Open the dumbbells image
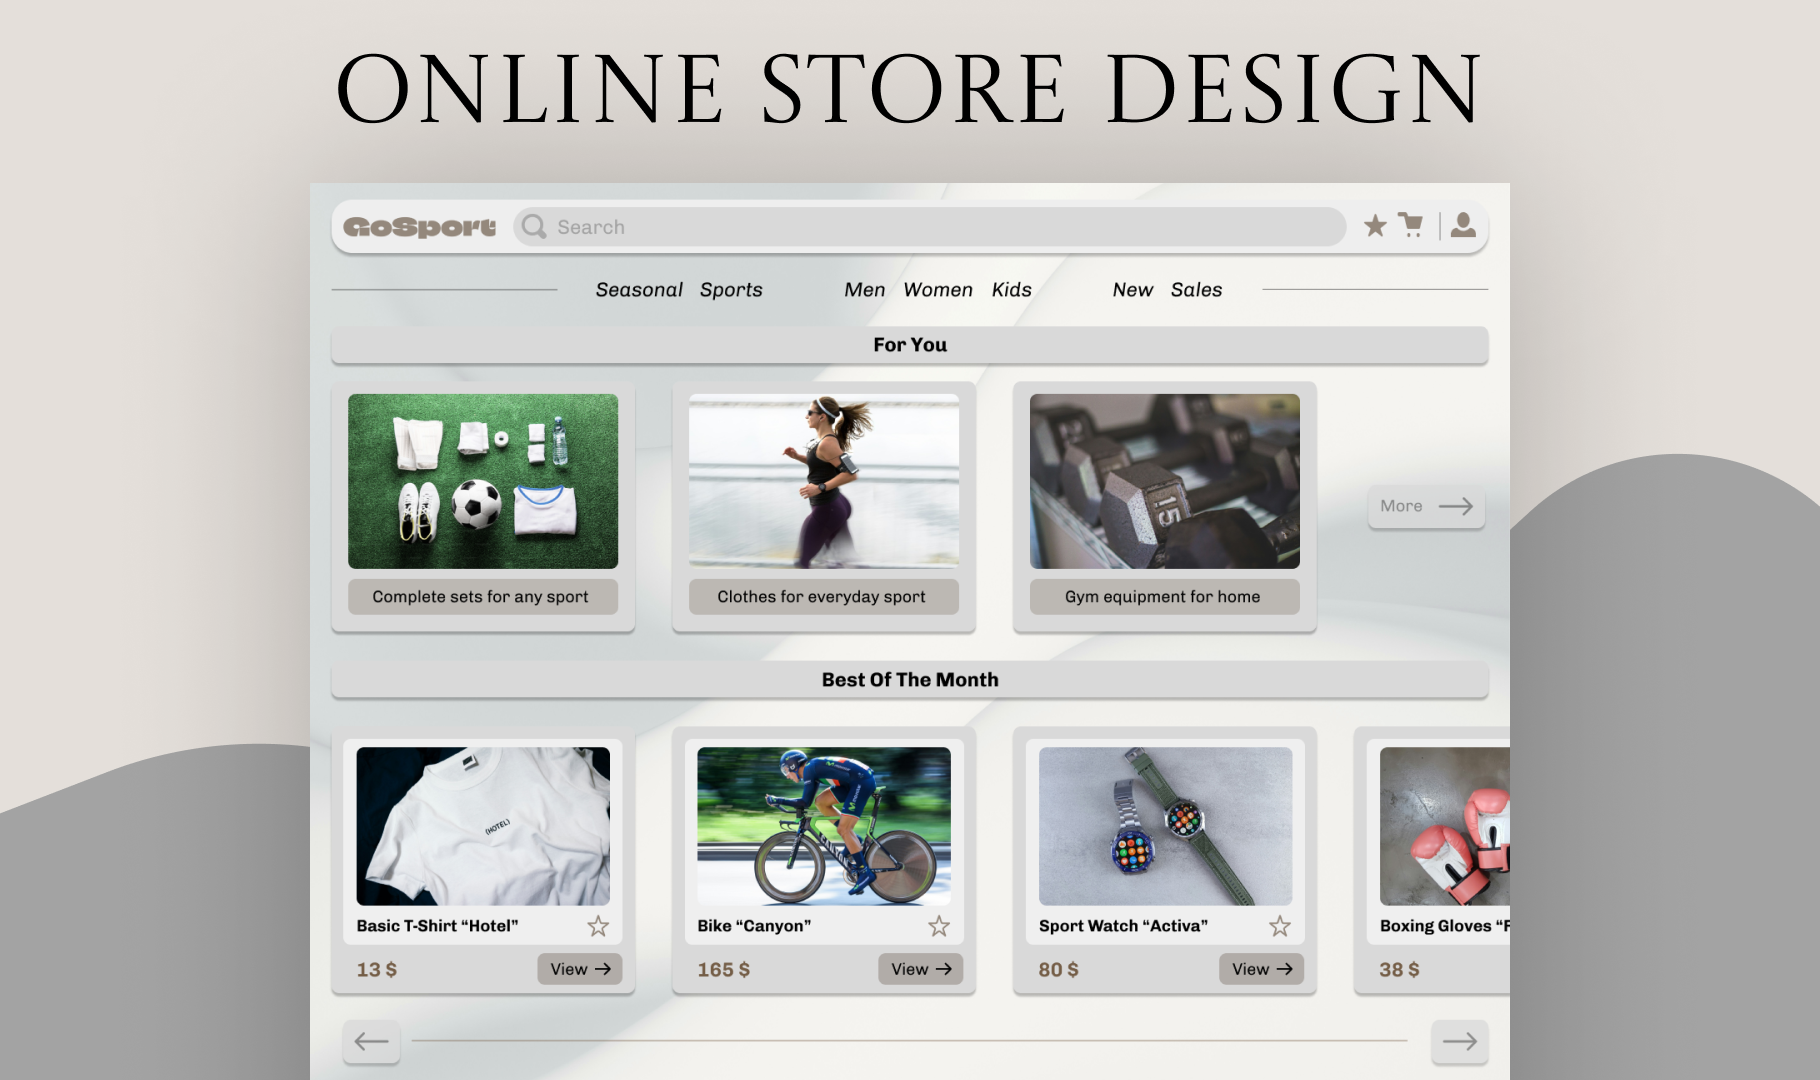This screenshot has height=1080, width=1820. click(1165, 481)
